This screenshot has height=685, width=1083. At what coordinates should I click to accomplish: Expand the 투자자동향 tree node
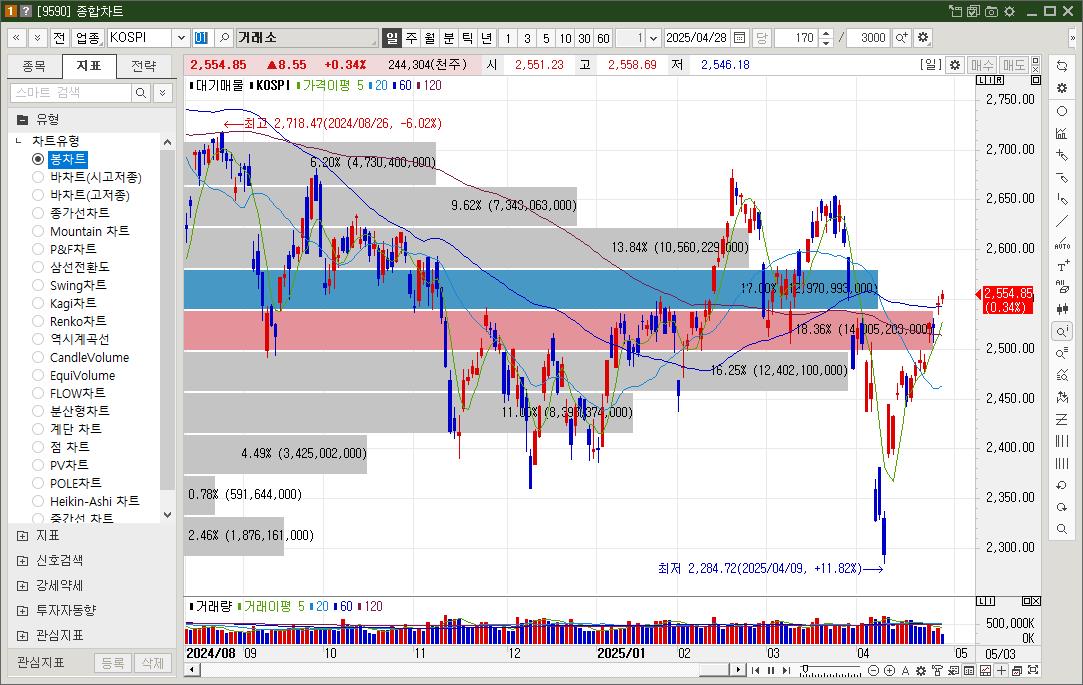(22, 610)
